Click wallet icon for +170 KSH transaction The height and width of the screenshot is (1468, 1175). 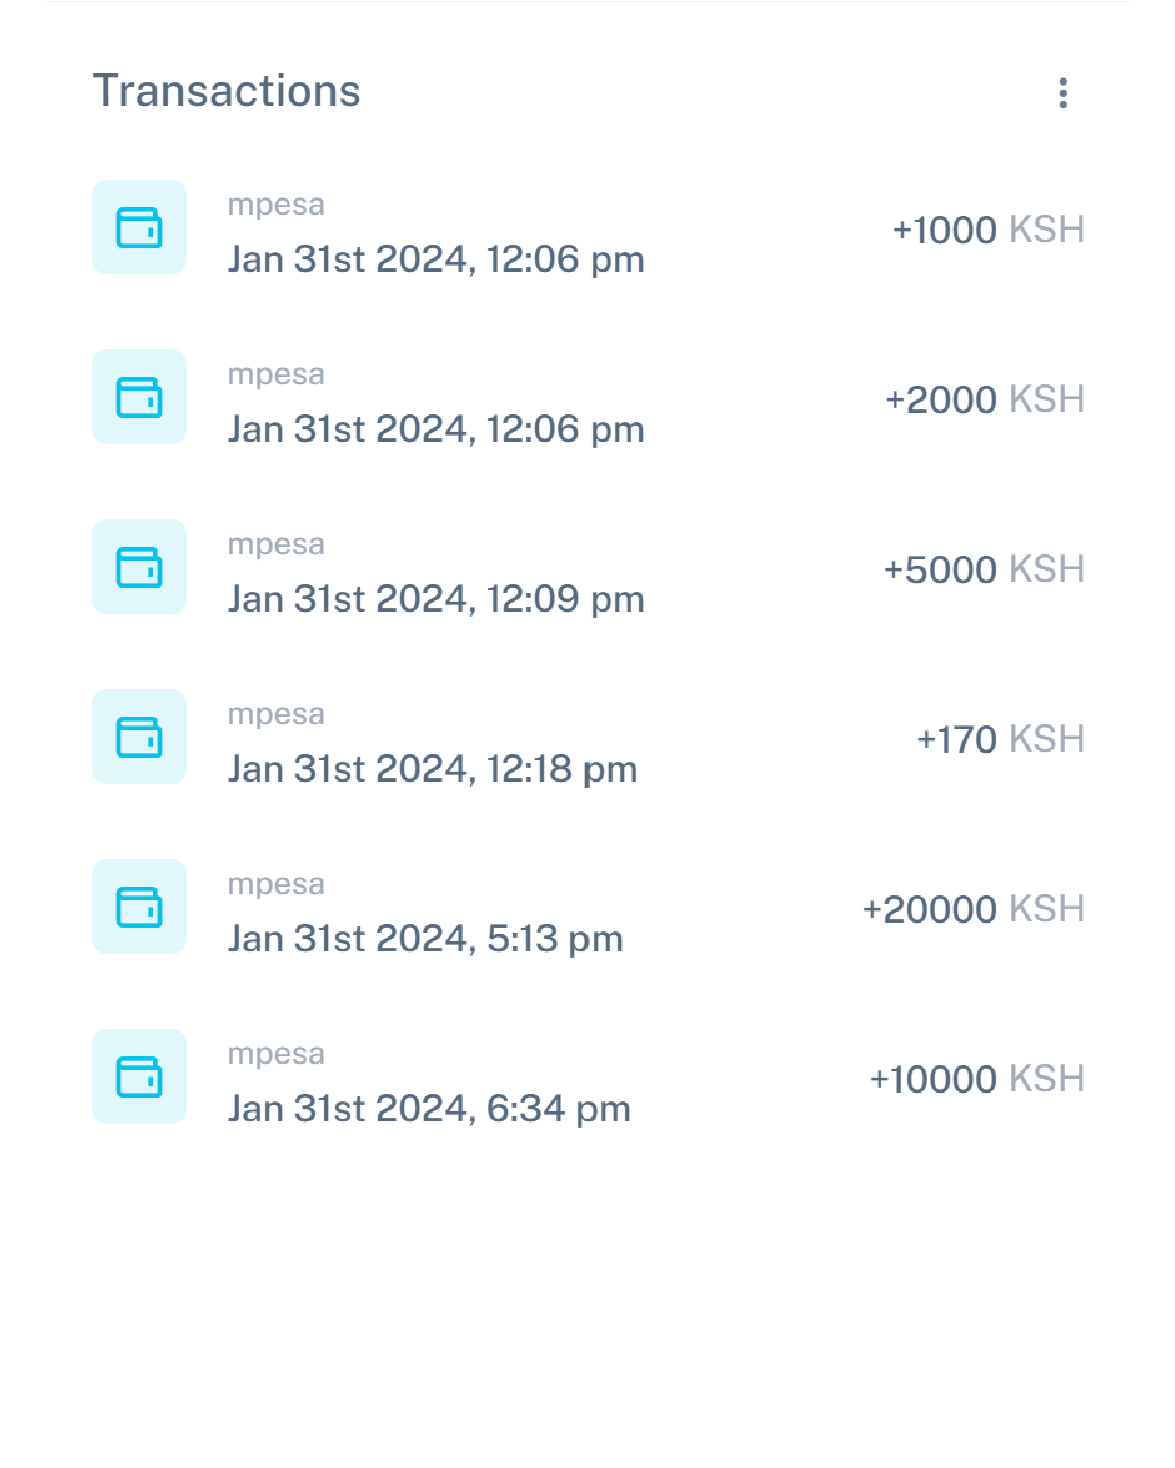click(139, 737)
